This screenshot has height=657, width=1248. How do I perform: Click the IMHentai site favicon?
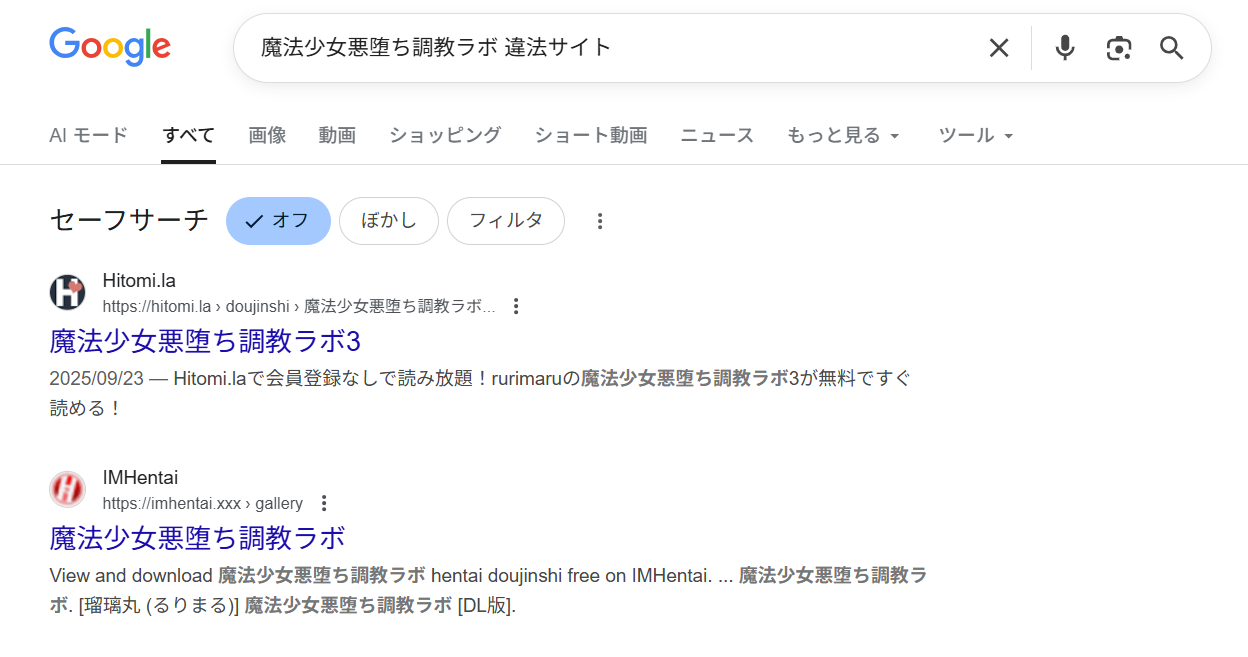pyautogui.click(x=67, y=489)
